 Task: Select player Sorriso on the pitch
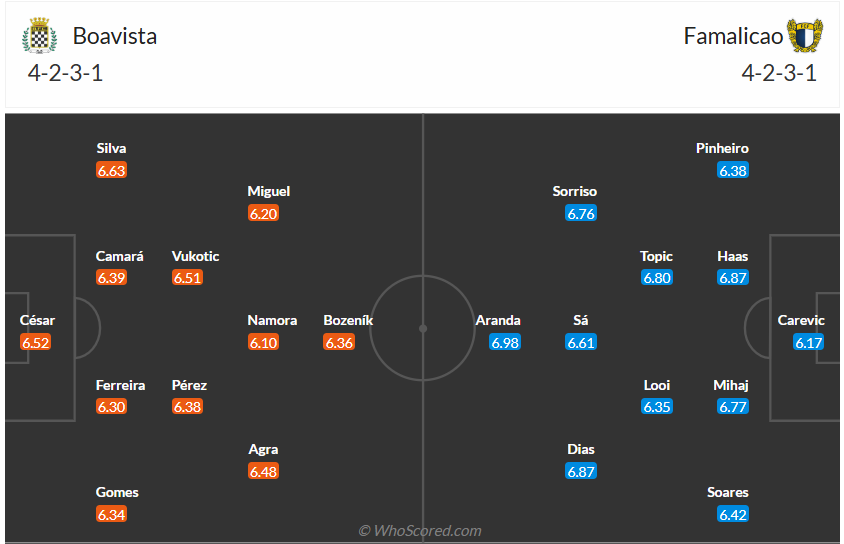point(575,191)
